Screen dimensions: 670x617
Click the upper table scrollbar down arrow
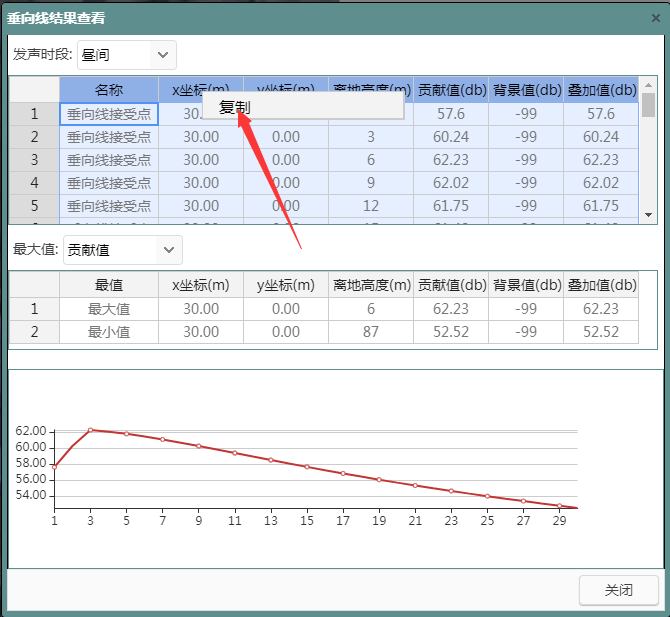point(648,215)
